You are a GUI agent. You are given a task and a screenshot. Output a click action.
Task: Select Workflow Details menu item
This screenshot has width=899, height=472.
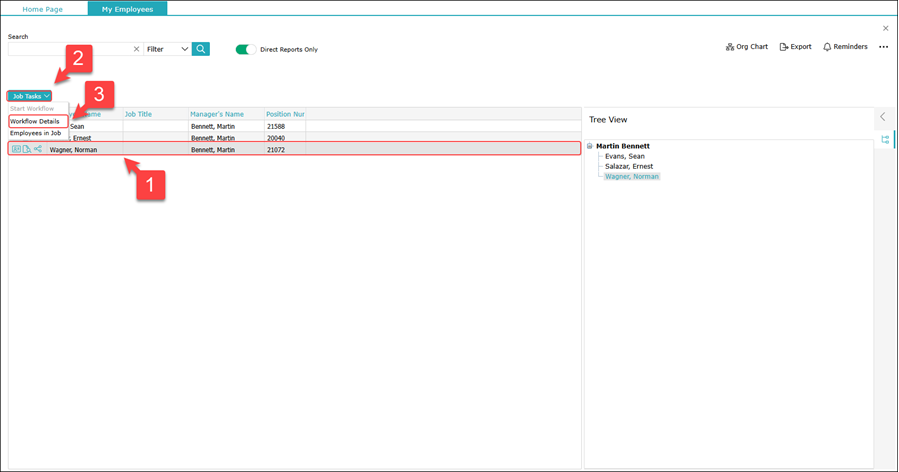click(x=35, y=121)
